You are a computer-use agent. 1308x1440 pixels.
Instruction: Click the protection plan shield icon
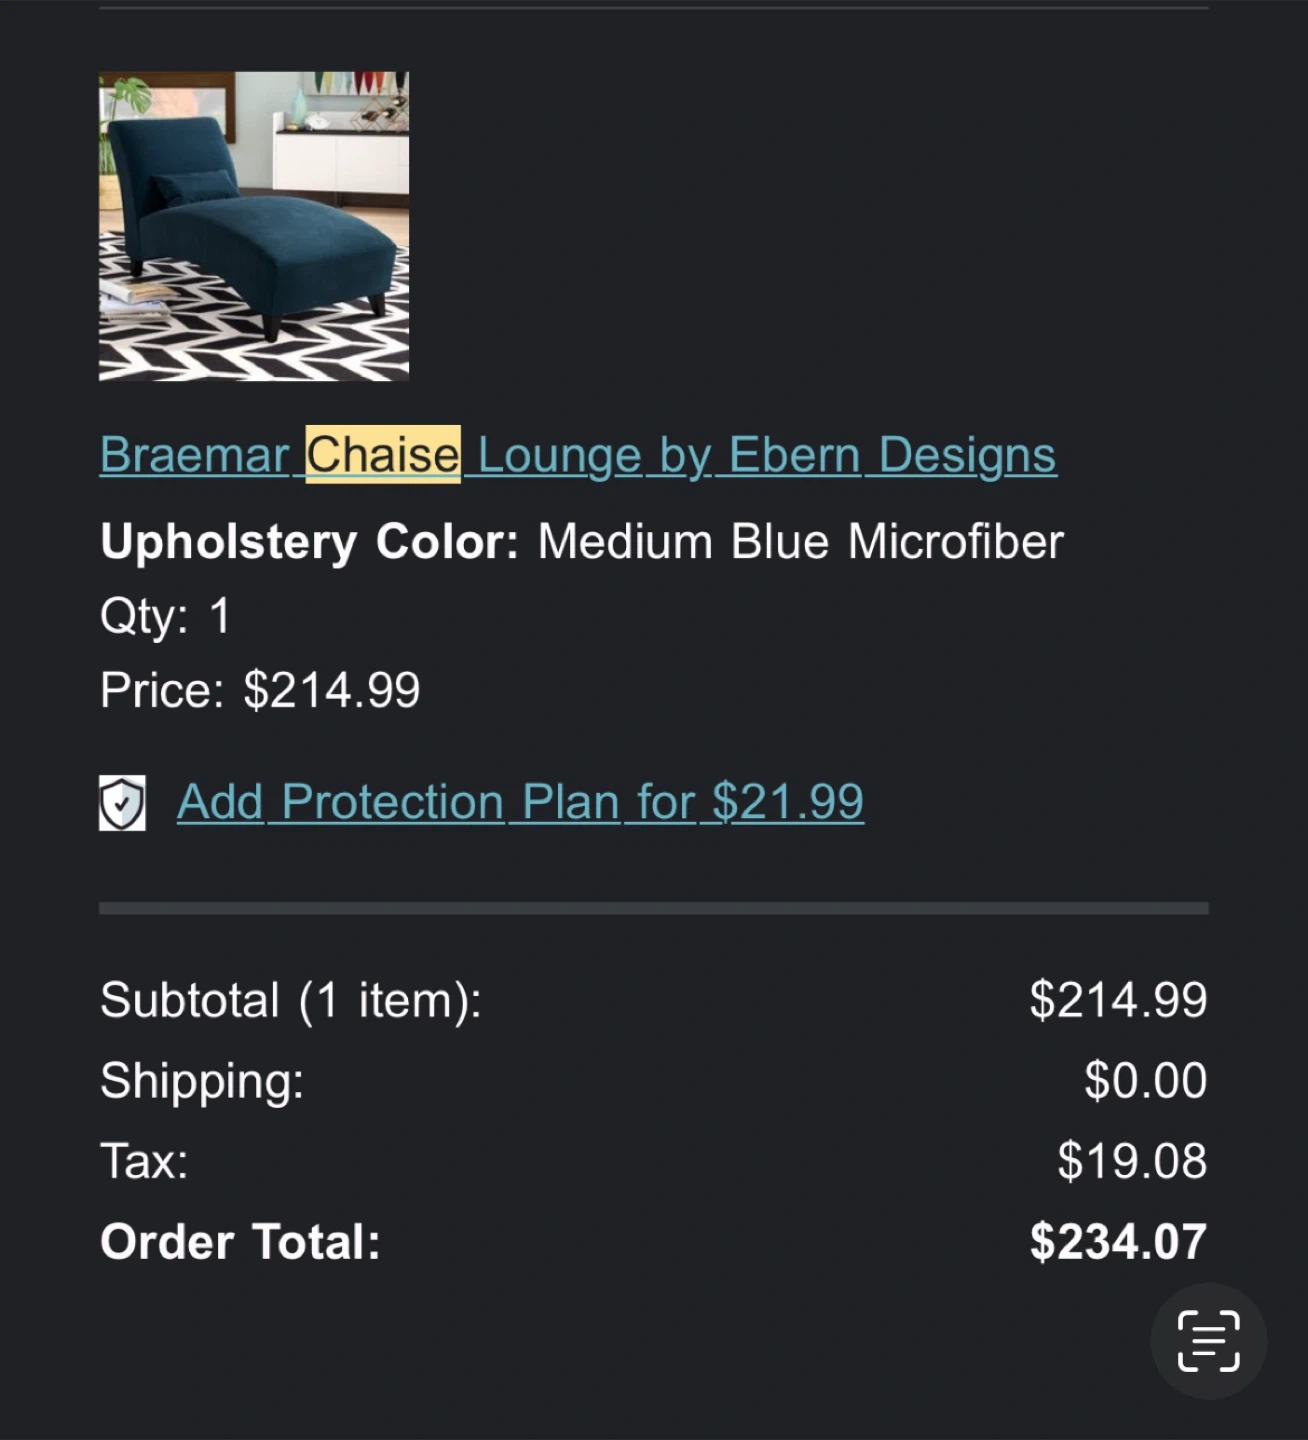click(122, 802)
